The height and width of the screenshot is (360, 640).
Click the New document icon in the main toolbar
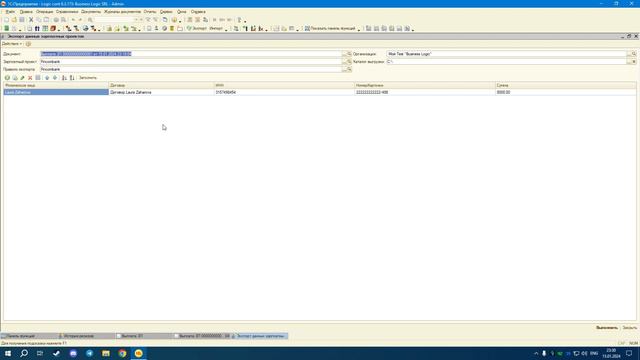pos(6,20)
